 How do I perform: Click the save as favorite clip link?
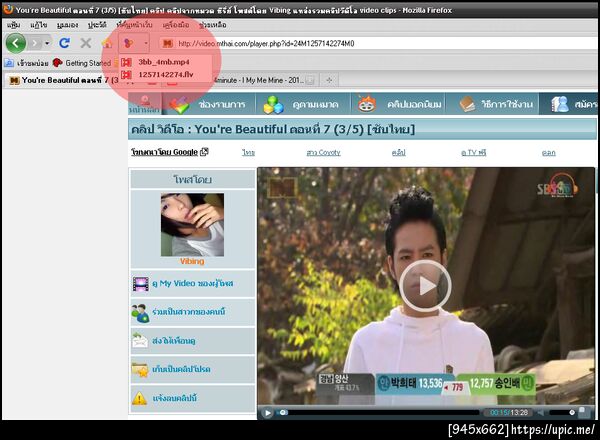tap(181, 369)
